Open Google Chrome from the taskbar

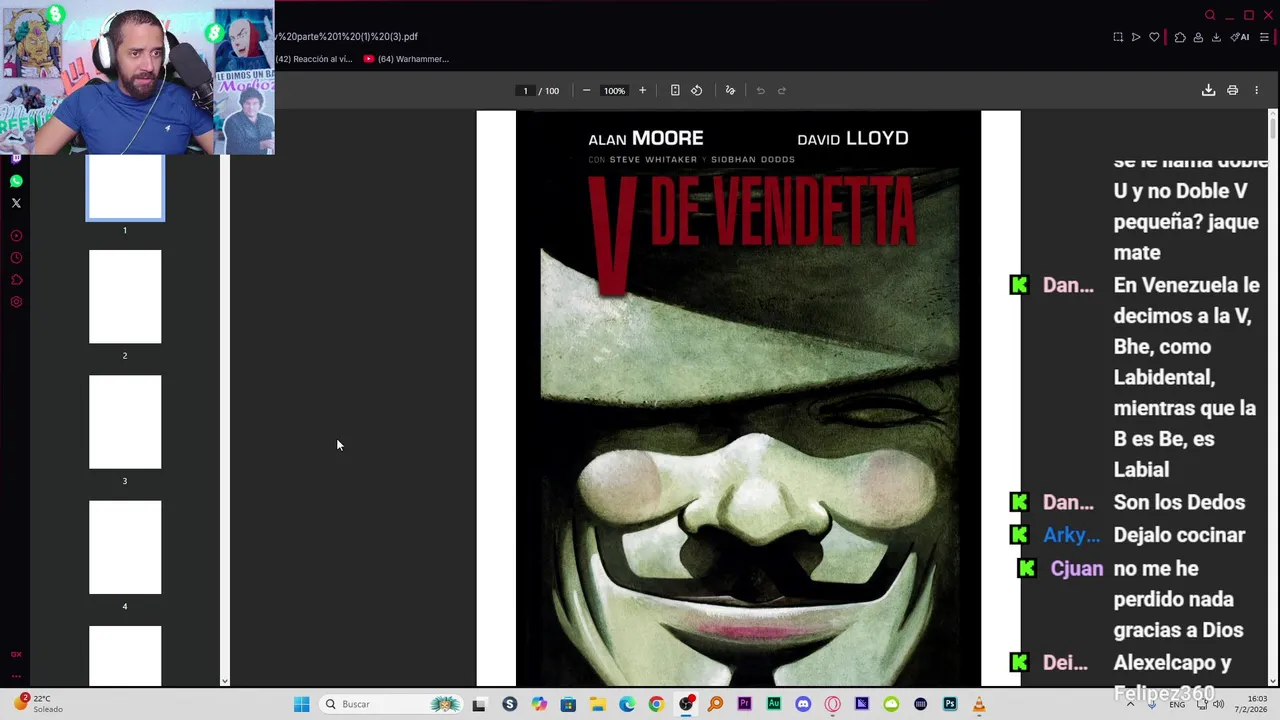[x=656, y=704]
